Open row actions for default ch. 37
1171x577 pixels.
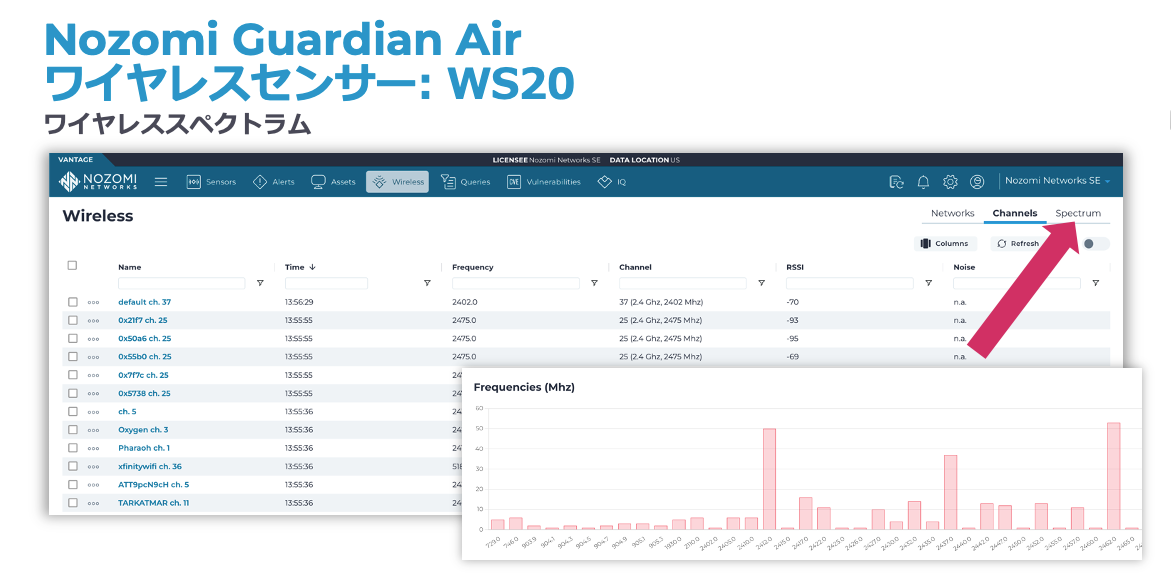pos(93,302)
